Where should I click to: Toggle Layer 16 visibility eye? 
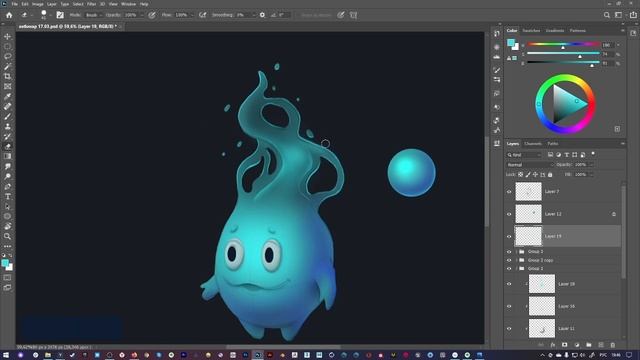pyautogui.click(x=509, y=306)
